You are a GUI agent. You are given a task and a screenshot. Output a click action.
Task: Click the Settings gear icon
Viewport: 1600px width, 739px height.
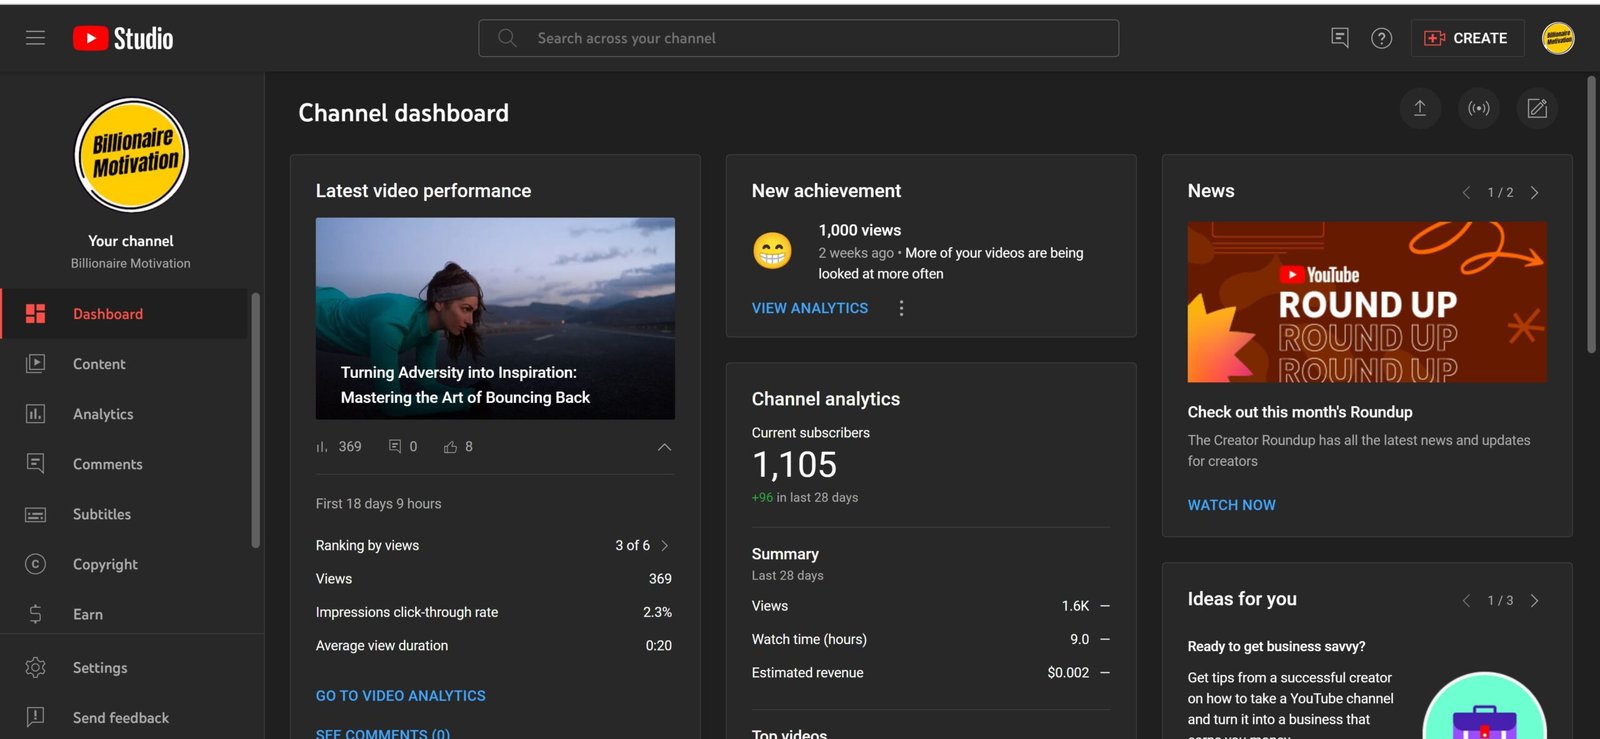coord(35,668)
